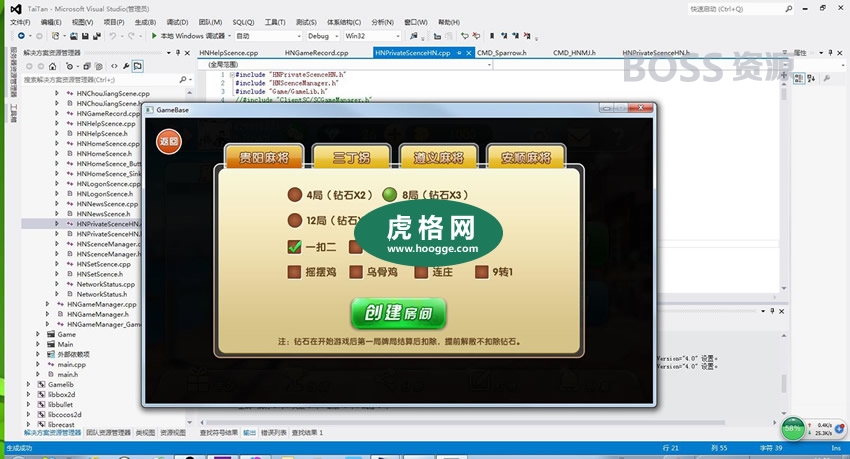Check the 连庄 checkbox
Image resolution: width=850 pixels, height=459 pixels.
pyautogui.click(x=421, y=271)
